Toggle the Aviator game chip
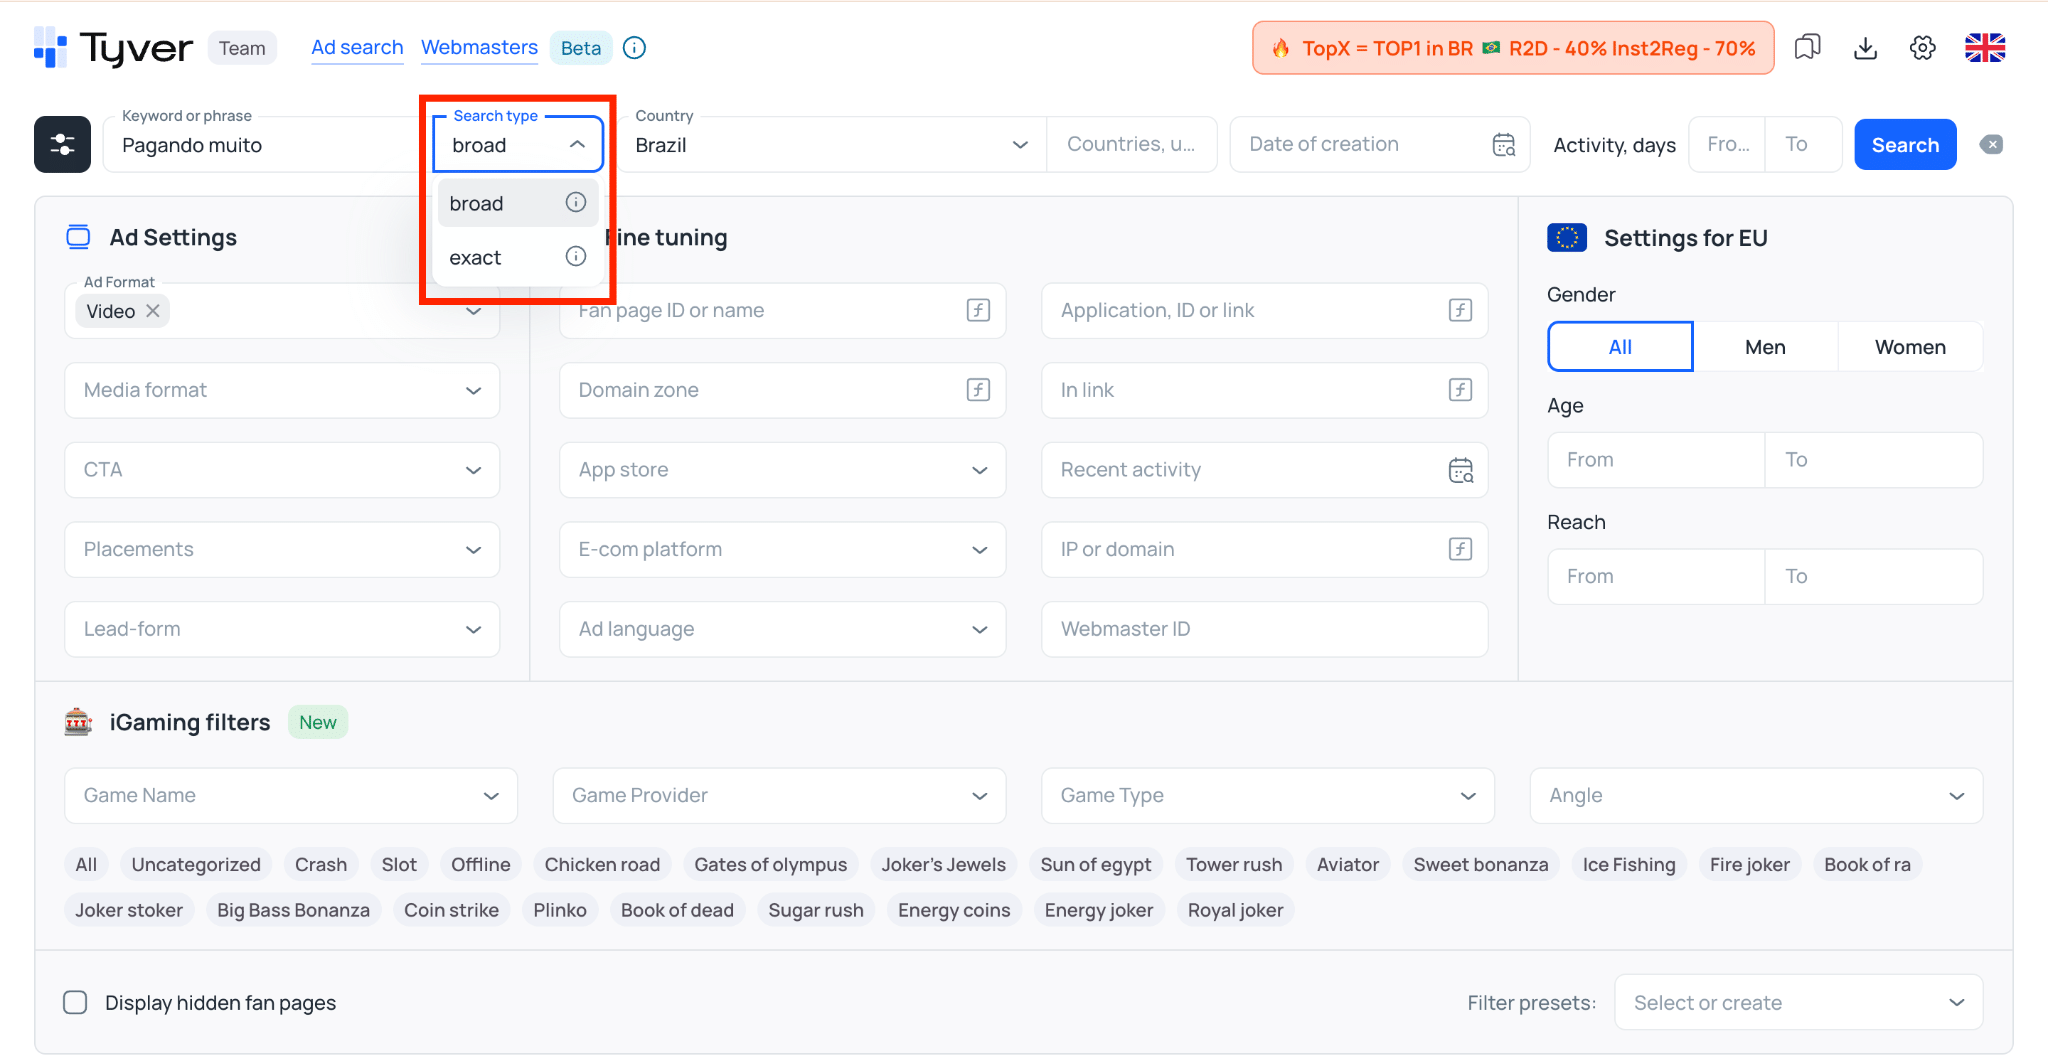Viewport: 2048px width, 1058px height. click(x=1347, y=864)
